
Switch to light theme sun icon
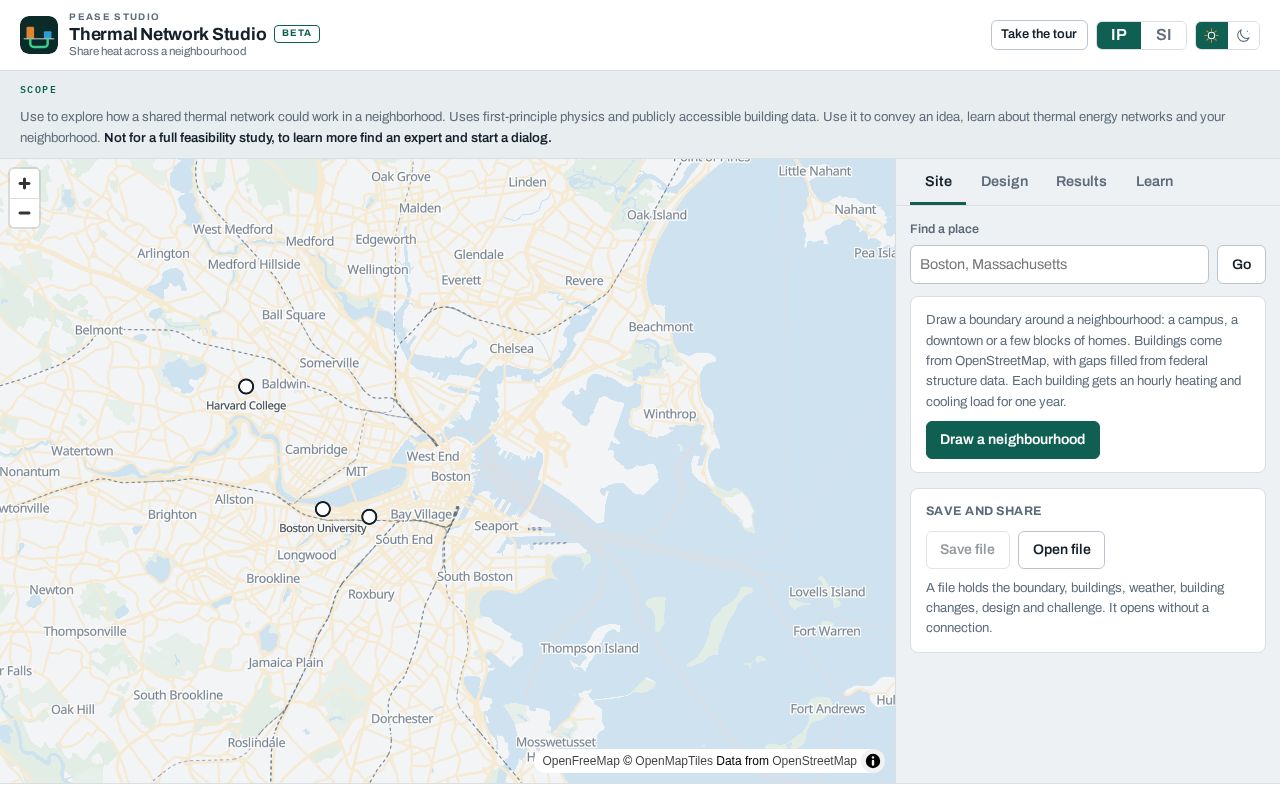pyautogui.click(x=1212, y=35)
